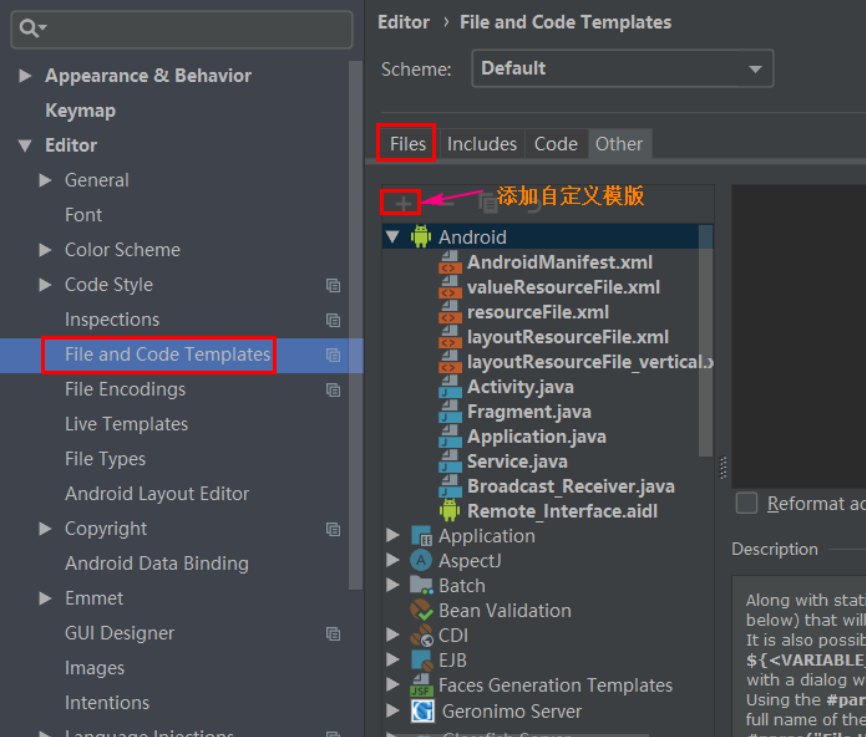Click project-level icon beside GUI Designer

(x=333, y=633)
